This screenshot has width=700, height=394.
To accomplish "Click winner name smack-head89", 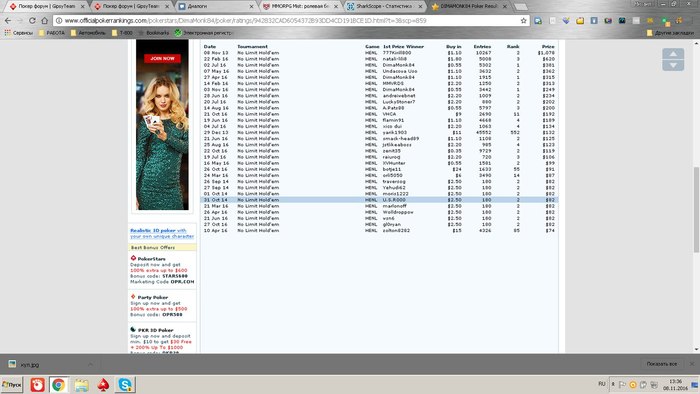I will coord(400,139).
